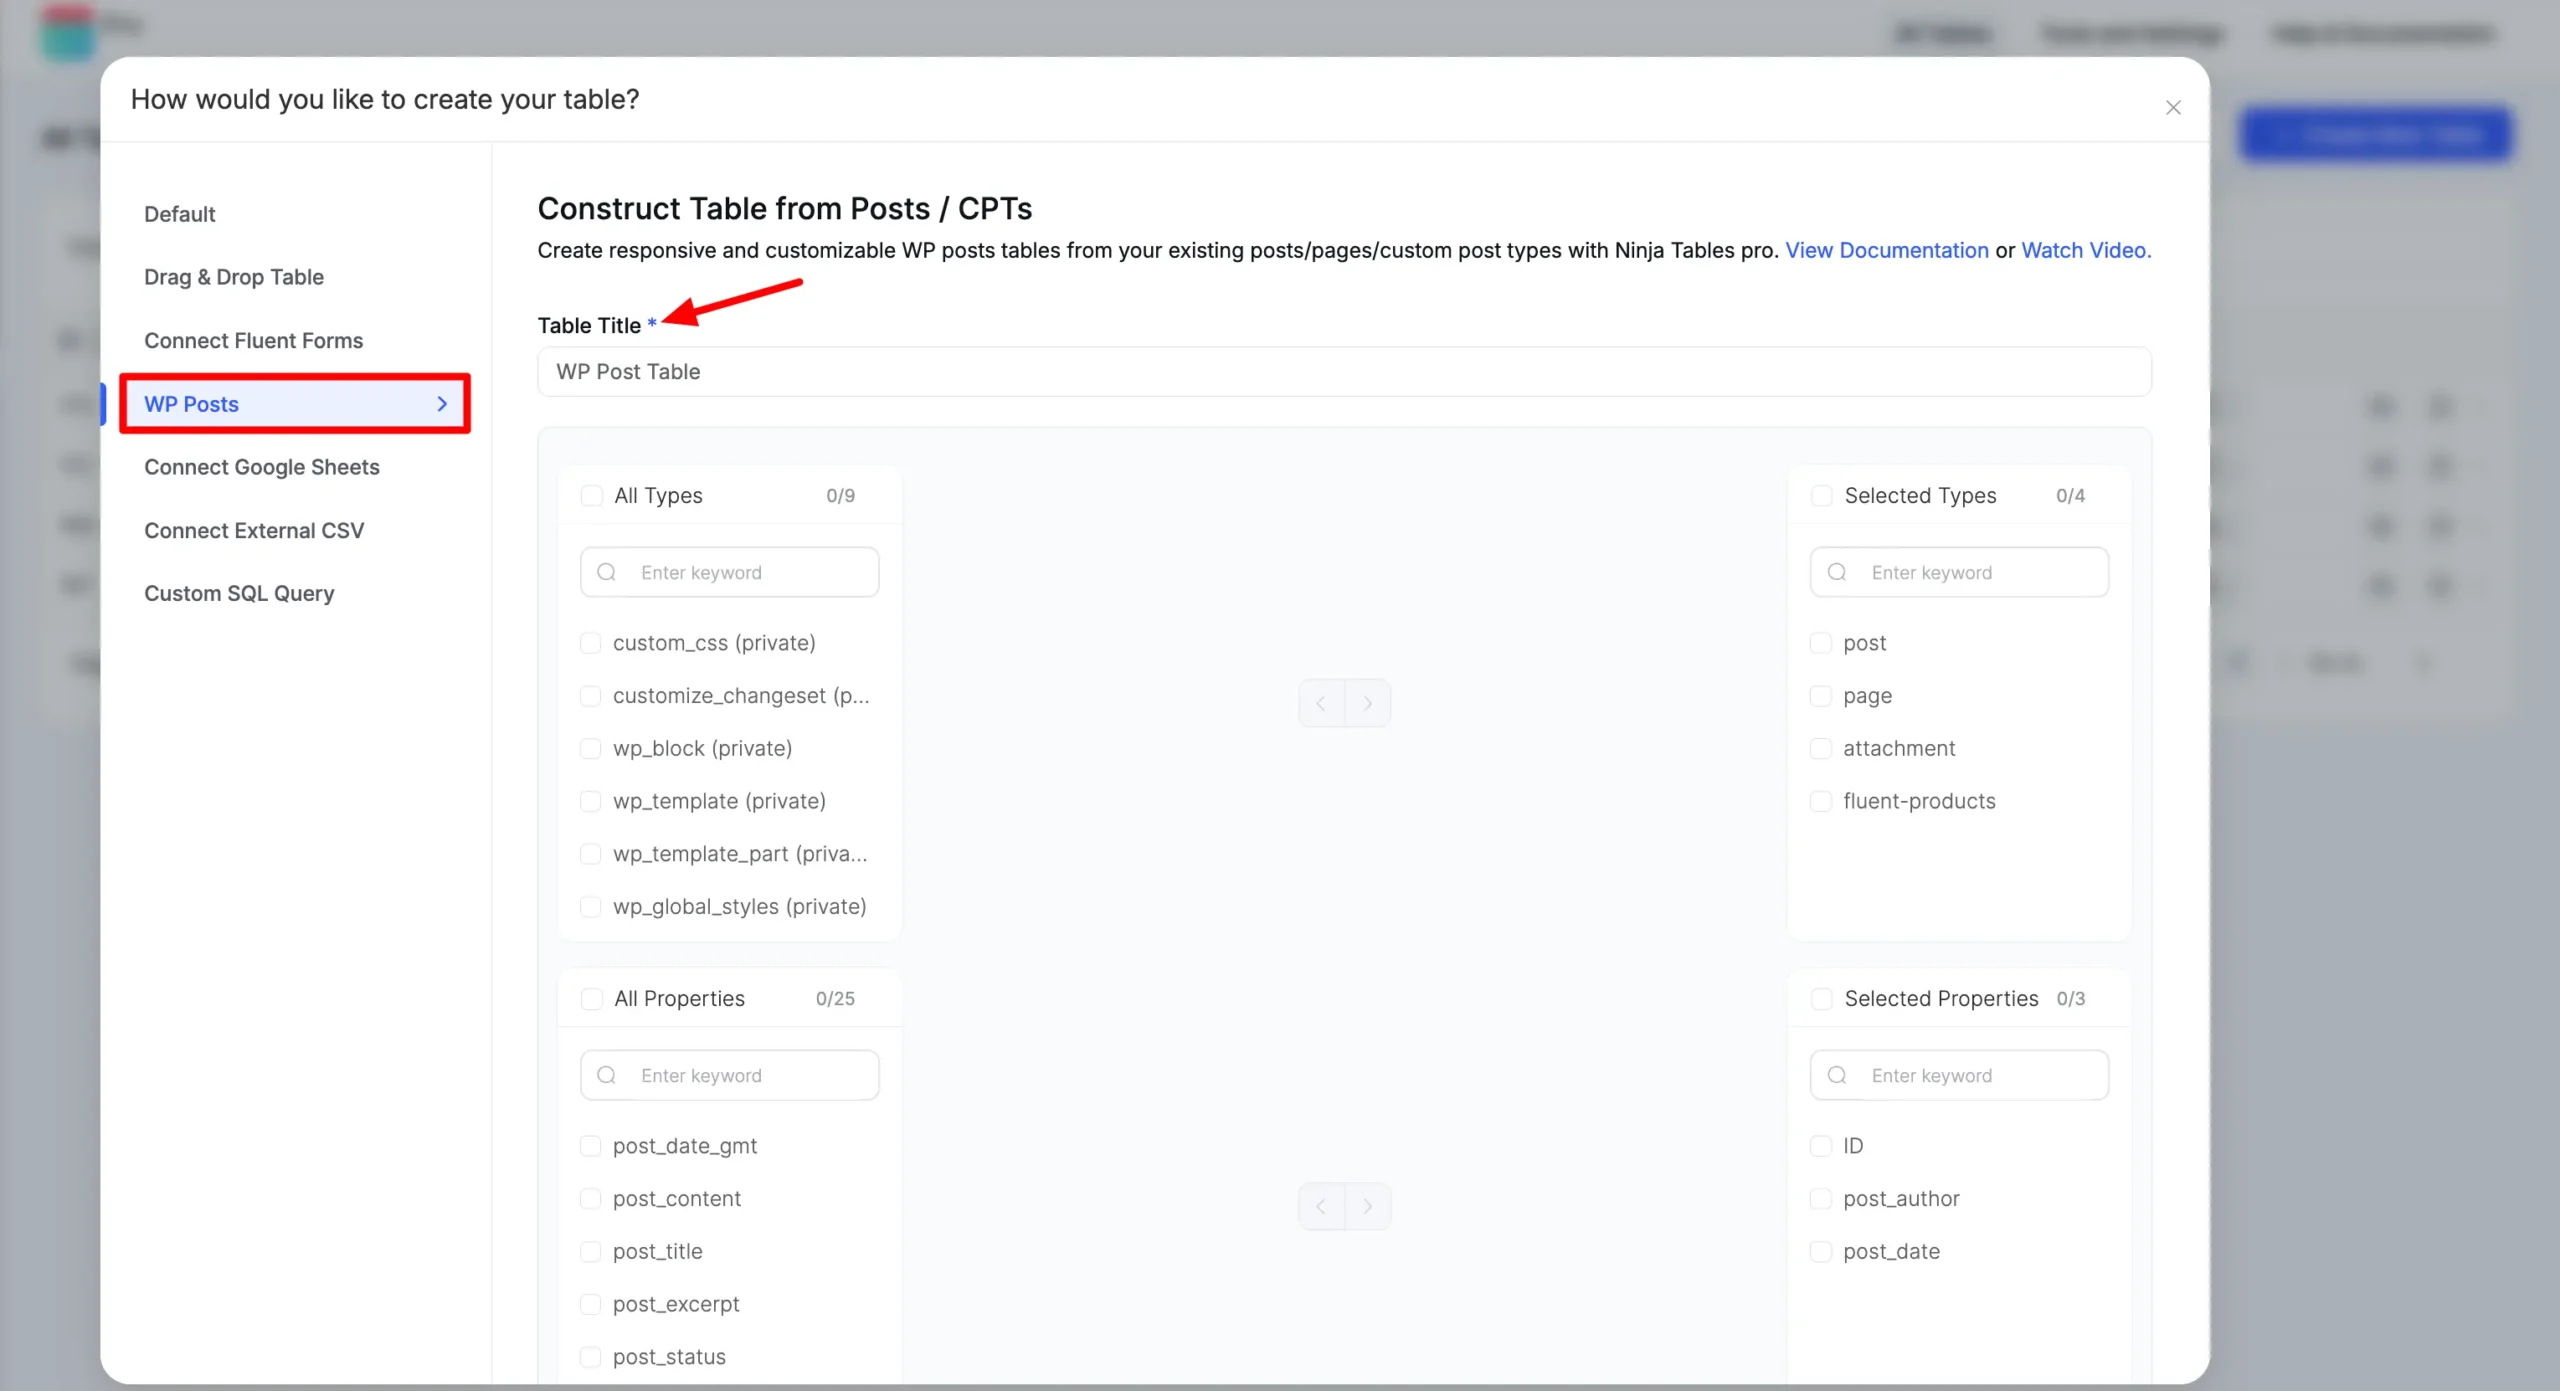
Task: Check the ID property
Action: (x=1821, y=1146)
